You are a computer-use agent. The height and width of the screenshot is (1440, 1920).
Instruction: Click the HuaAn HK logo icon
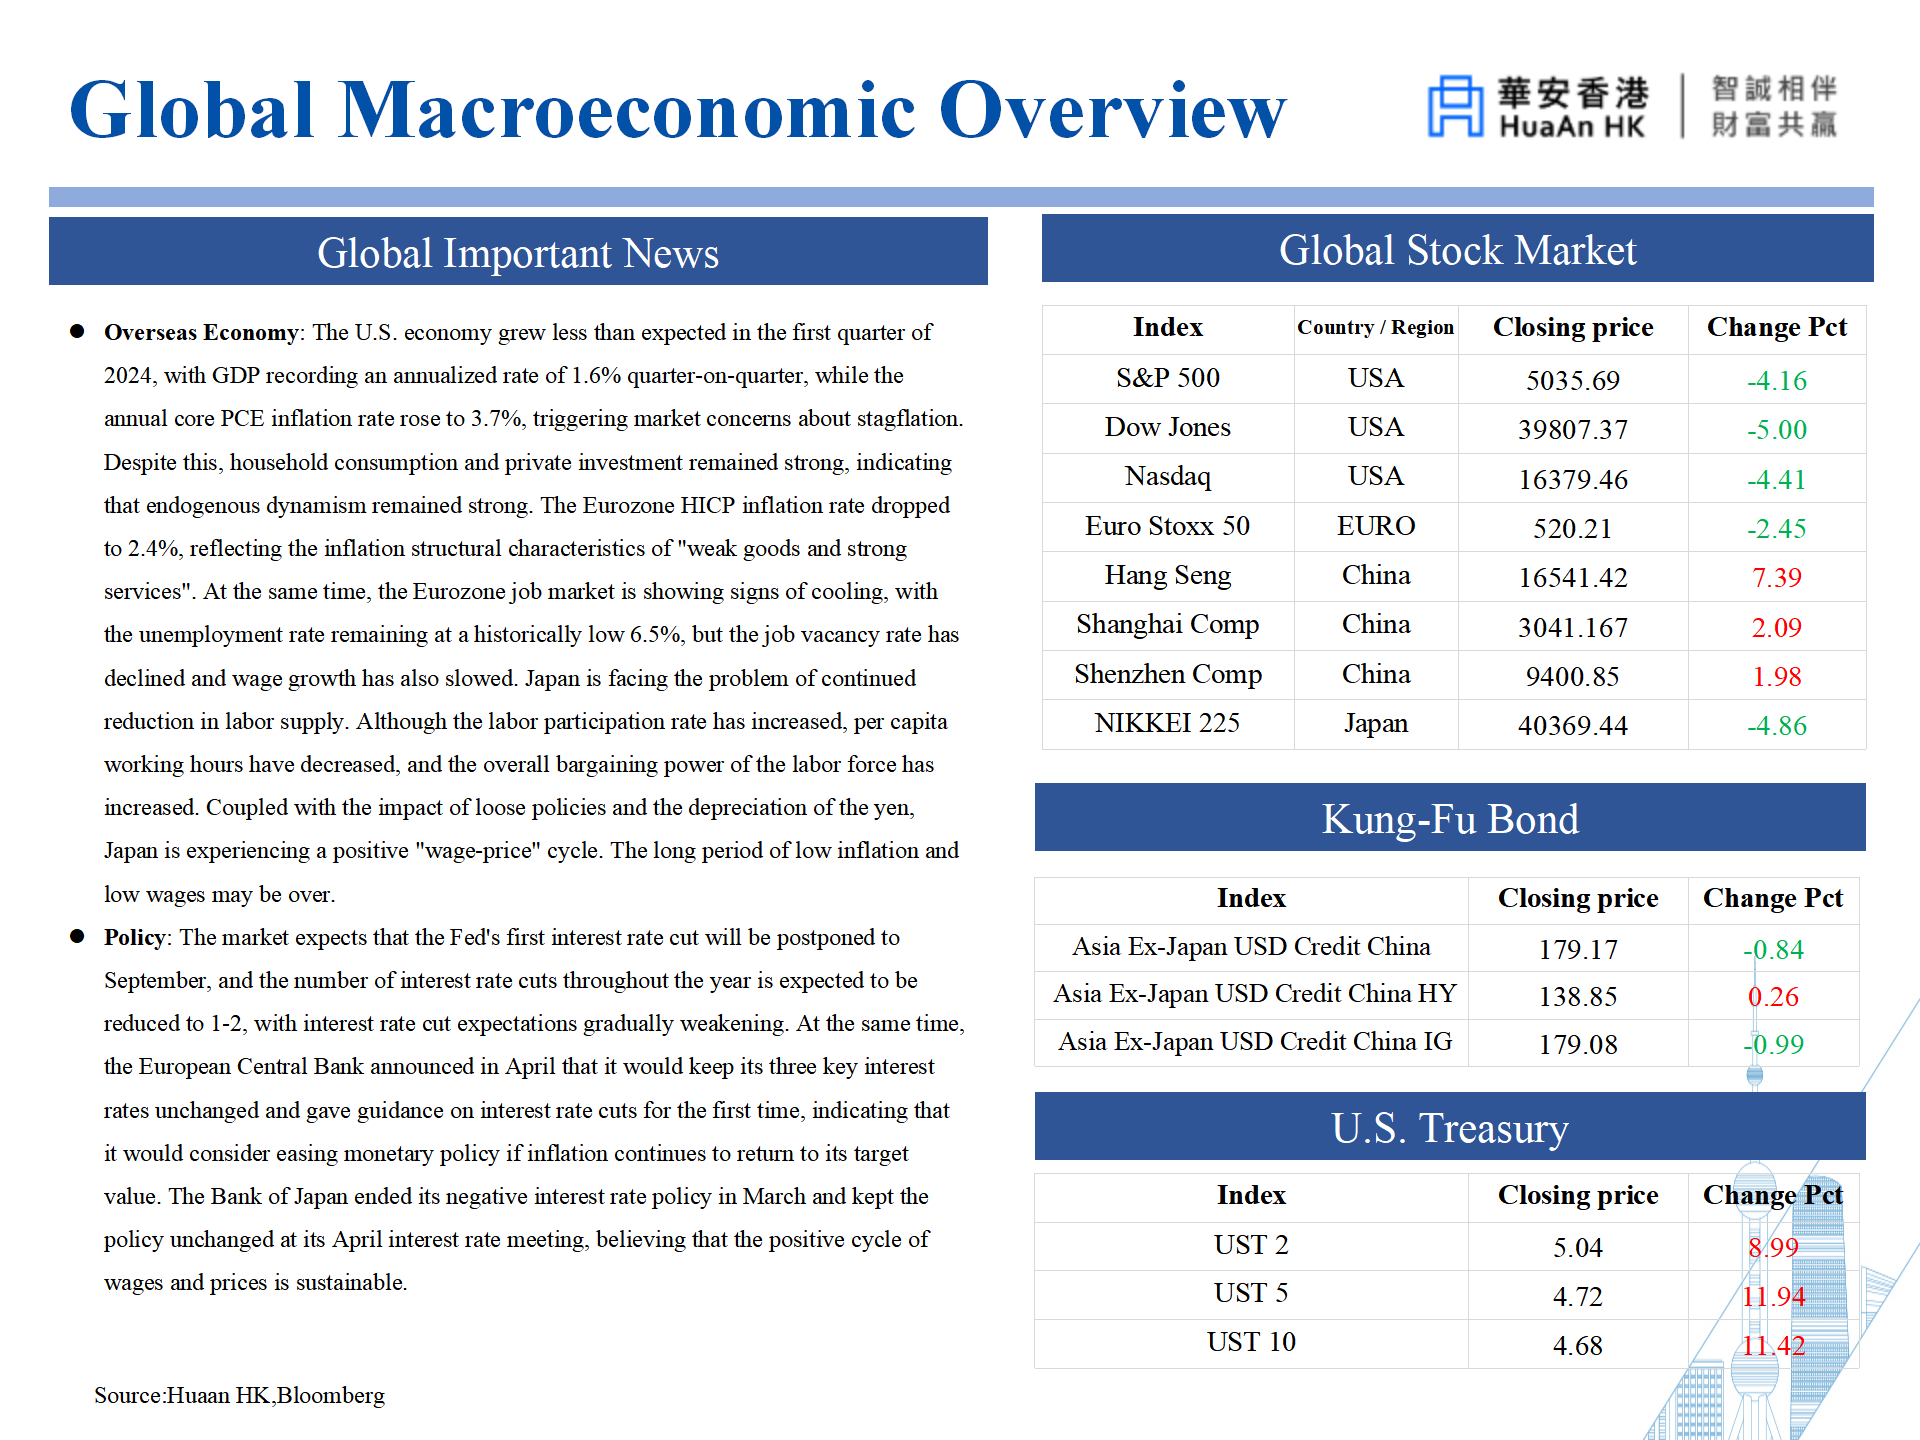(1455, 106)
